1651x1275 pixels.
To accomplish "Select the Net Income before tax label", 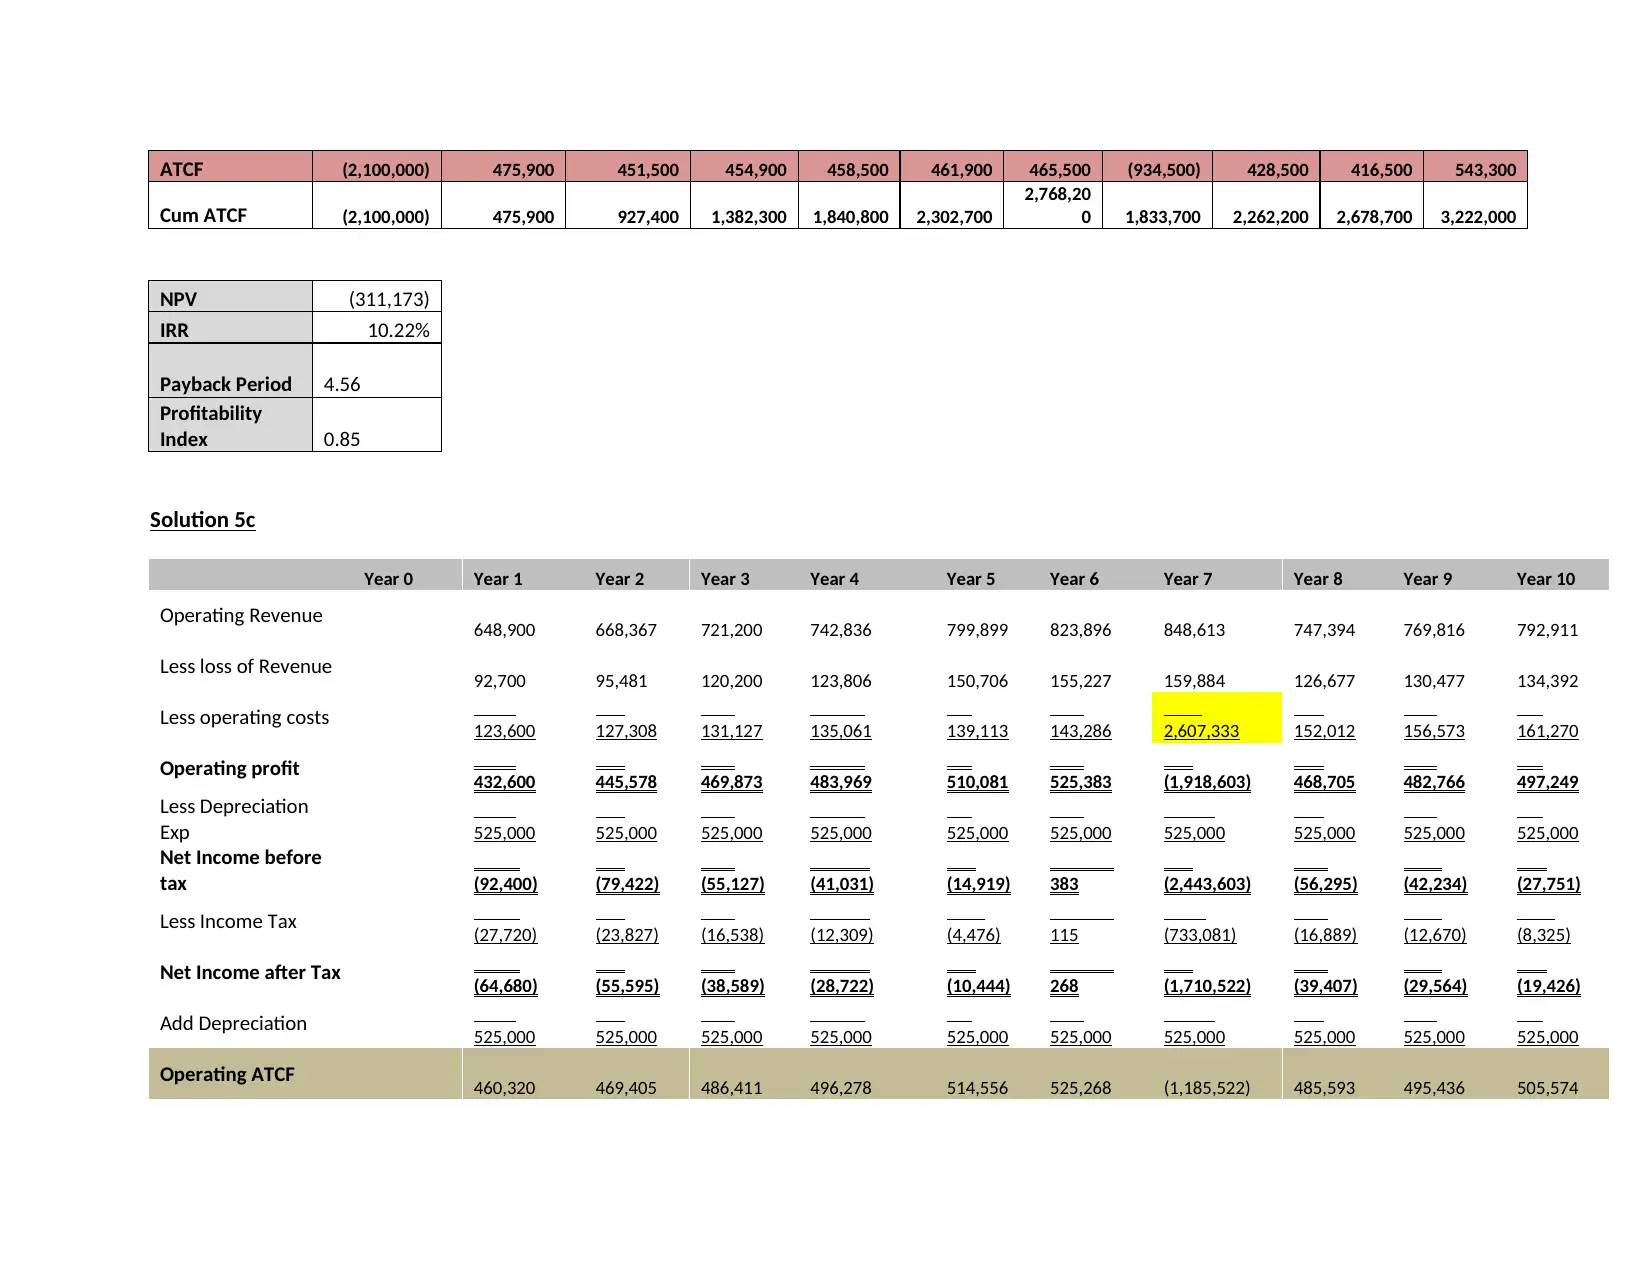I will [240, 870].
